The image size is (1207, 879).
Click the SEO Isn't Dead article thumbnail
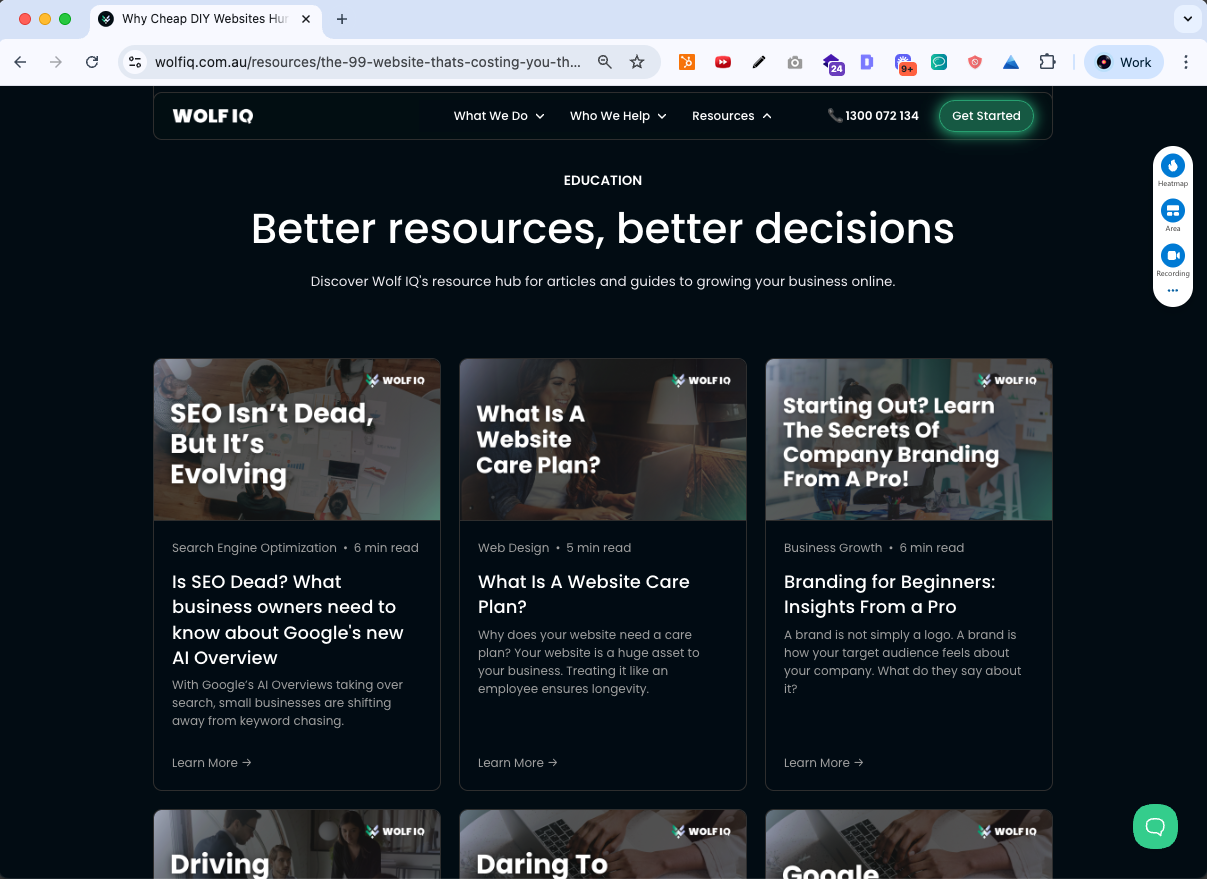296,440
